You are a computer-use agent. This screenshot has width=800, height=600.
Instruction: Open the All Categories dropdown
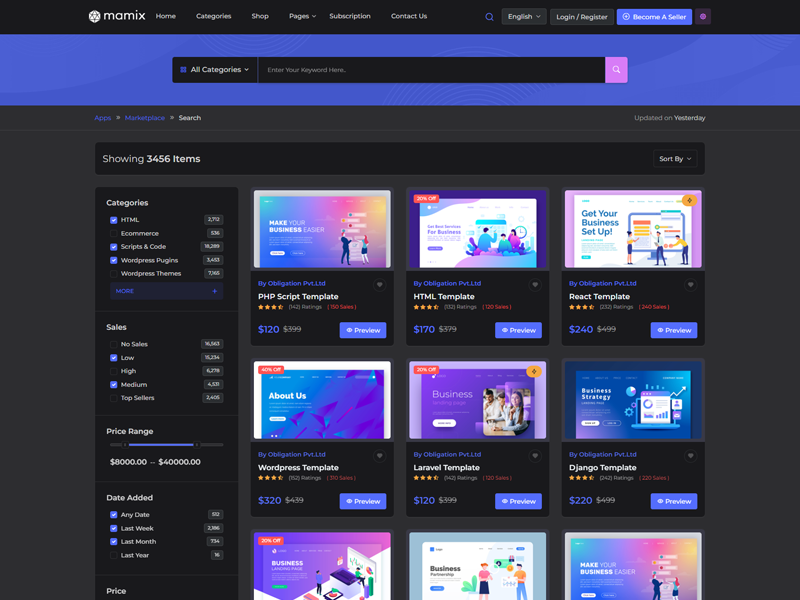[215, 70]
